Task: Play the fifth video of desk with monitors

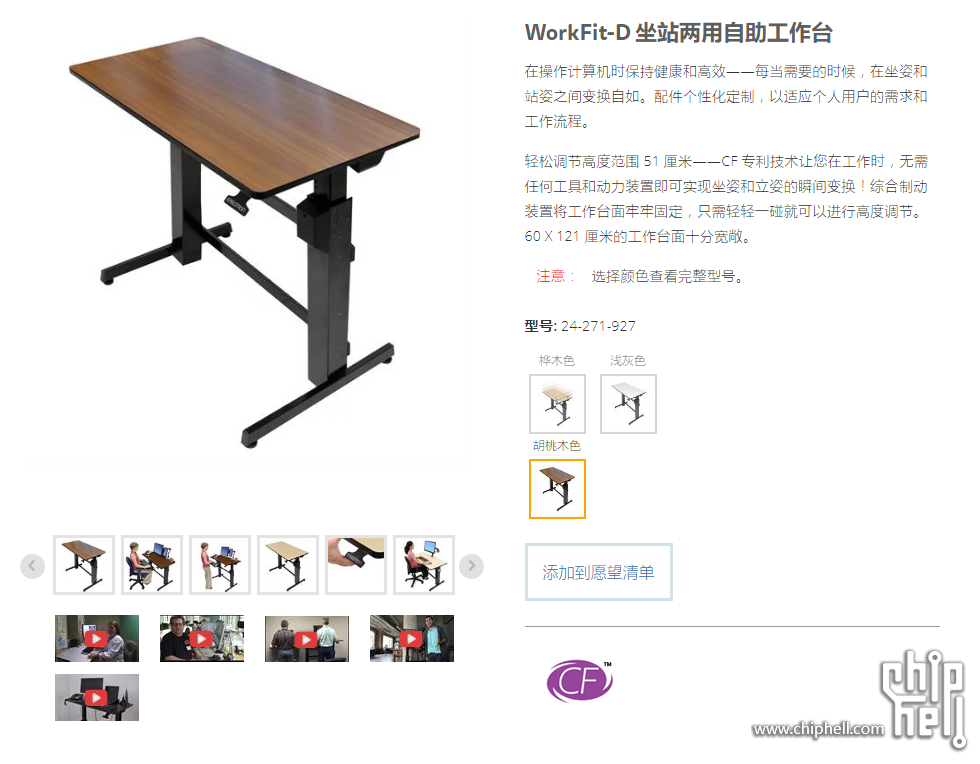Action: [x=97, y=697]
